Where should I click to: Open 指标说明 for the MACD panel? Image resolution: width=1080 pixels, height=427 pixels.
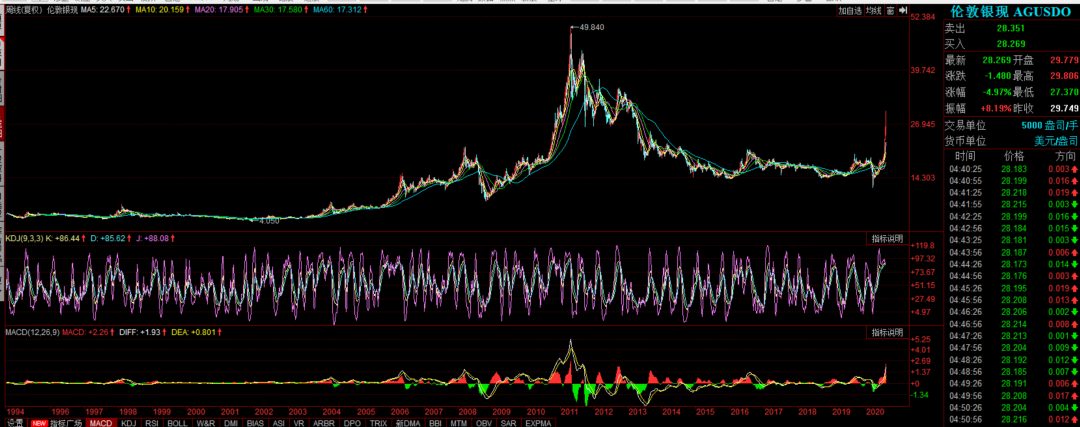(886, 333)
